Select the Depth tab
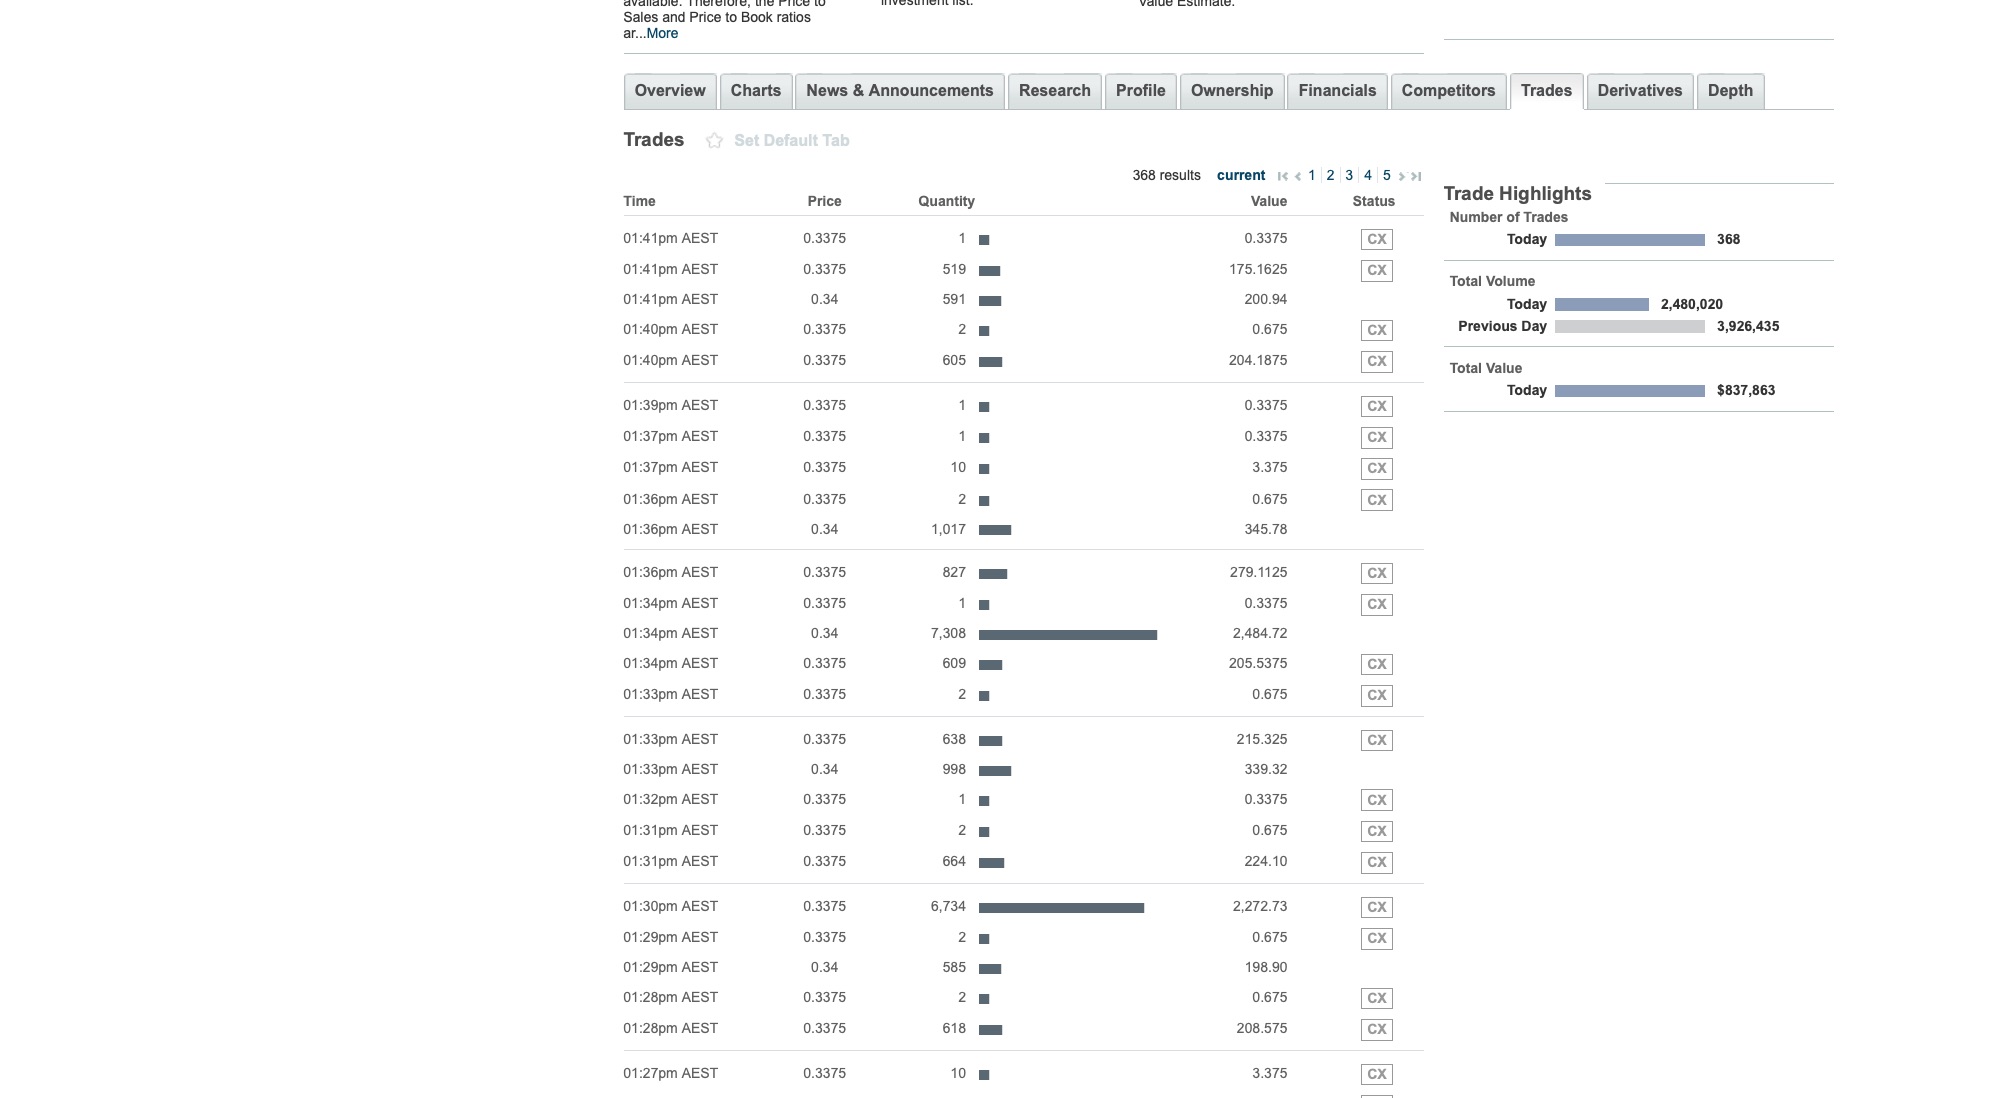 (1729, 91)
